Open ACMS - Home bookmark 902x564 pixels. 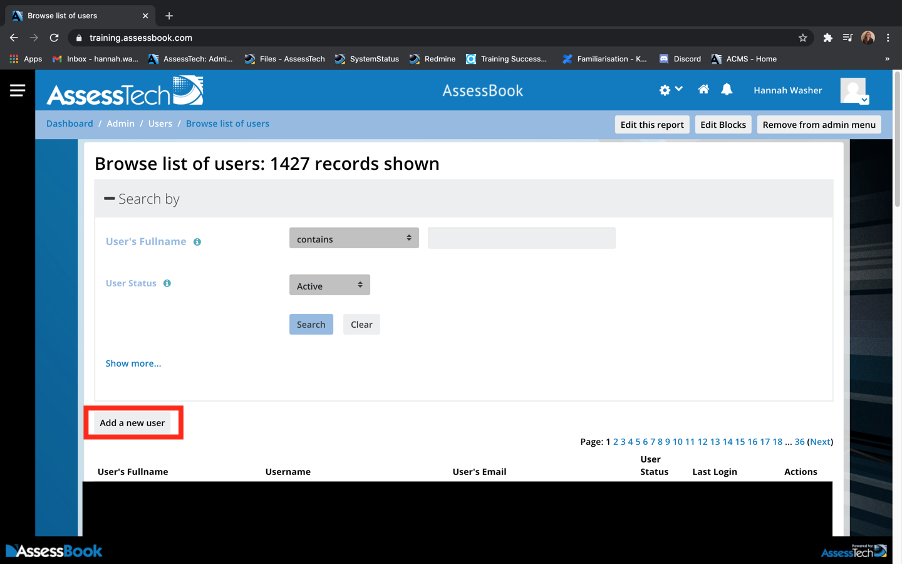(744, 59)
